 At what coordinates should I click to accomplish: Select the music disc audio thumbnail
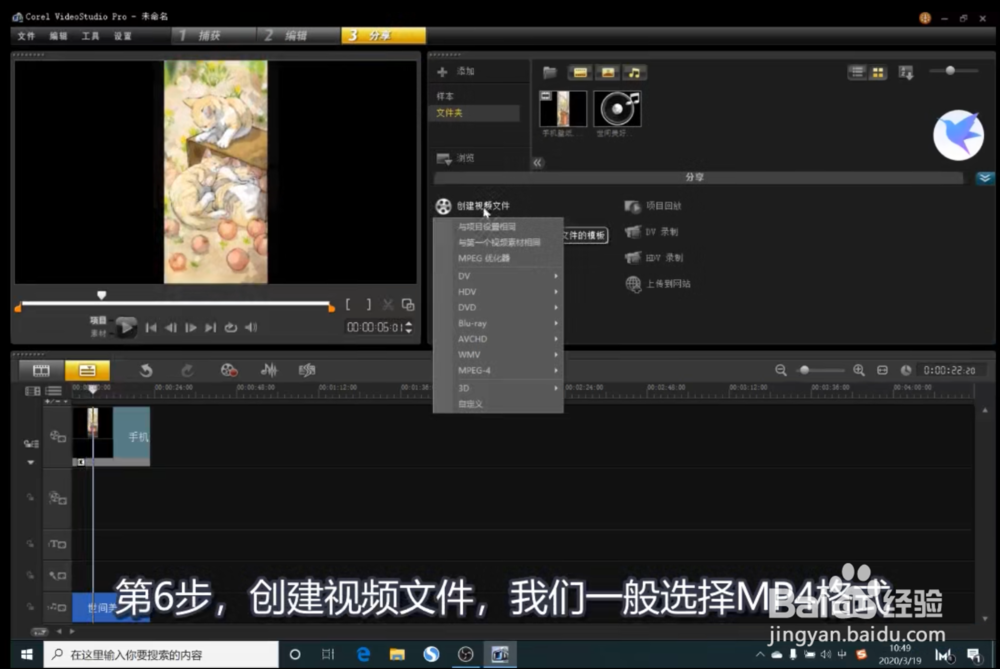pyautogui.click(x=617, y=109)
